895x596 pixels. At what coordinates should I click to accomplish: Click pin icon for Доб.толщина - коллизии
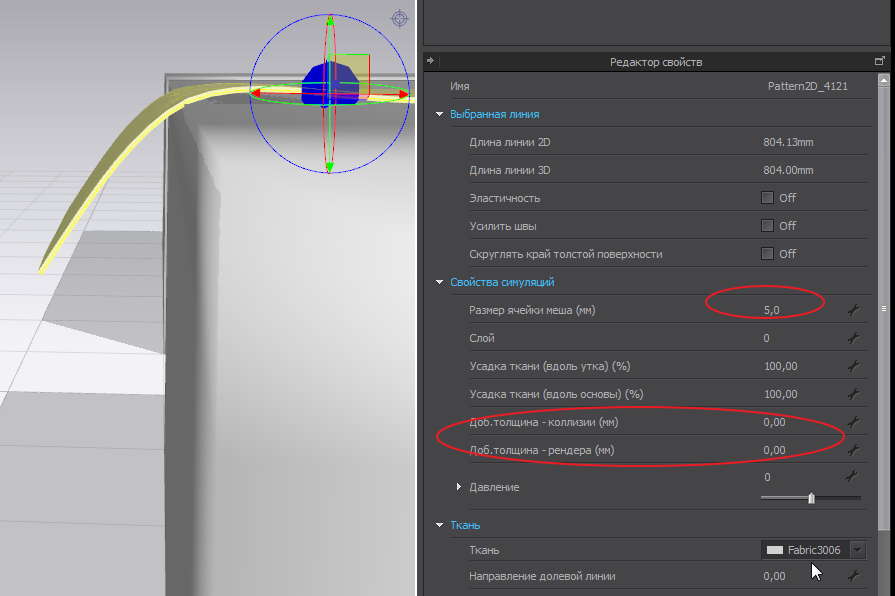[853, 422]
